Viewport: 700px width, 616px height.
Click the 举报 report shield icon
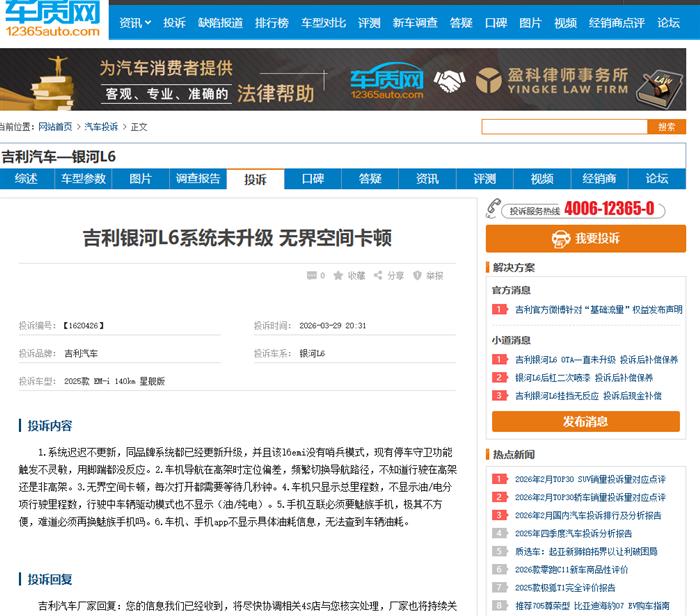click(418, 276)
